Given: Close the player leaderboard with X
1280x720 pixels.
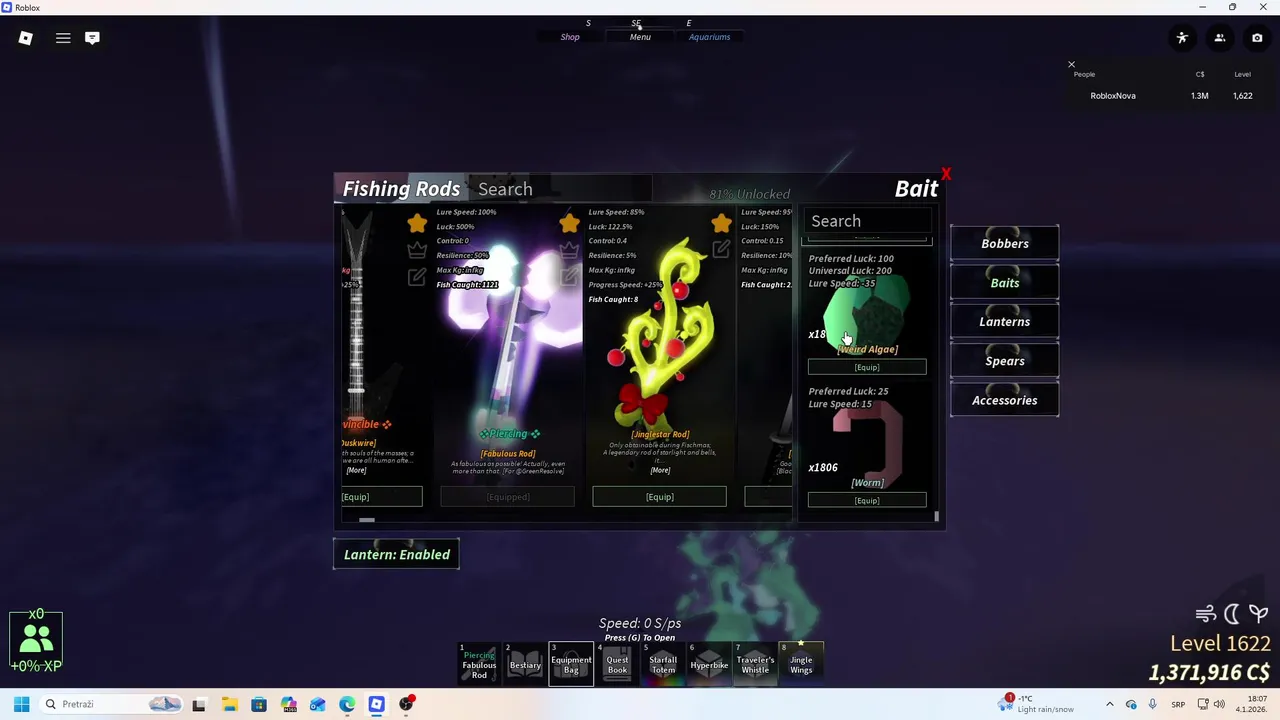Looking at the screenshot, I should (1071, 65).
